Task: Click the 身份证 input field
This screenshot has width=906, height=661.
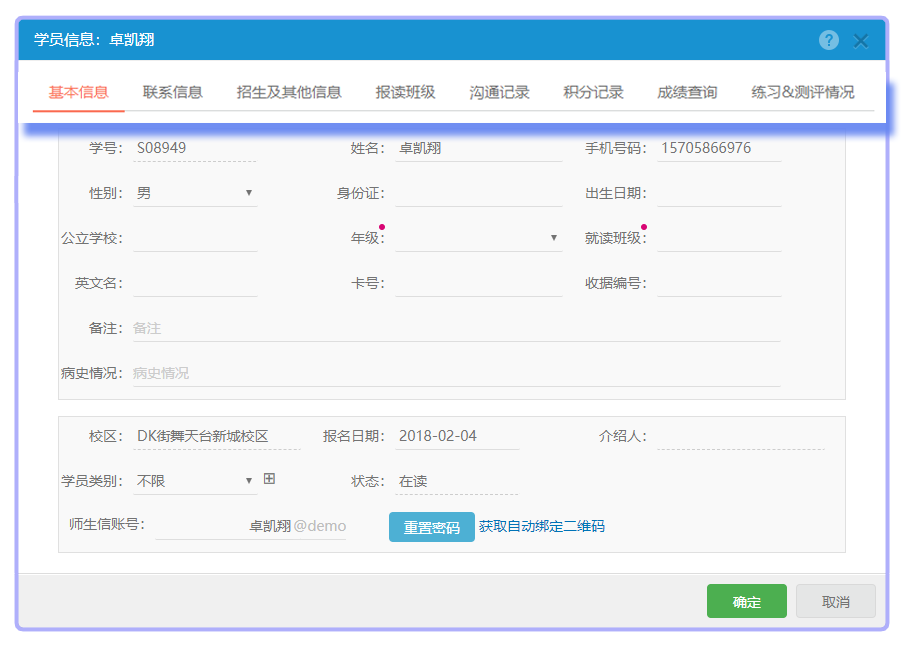Action: point(478,193)
